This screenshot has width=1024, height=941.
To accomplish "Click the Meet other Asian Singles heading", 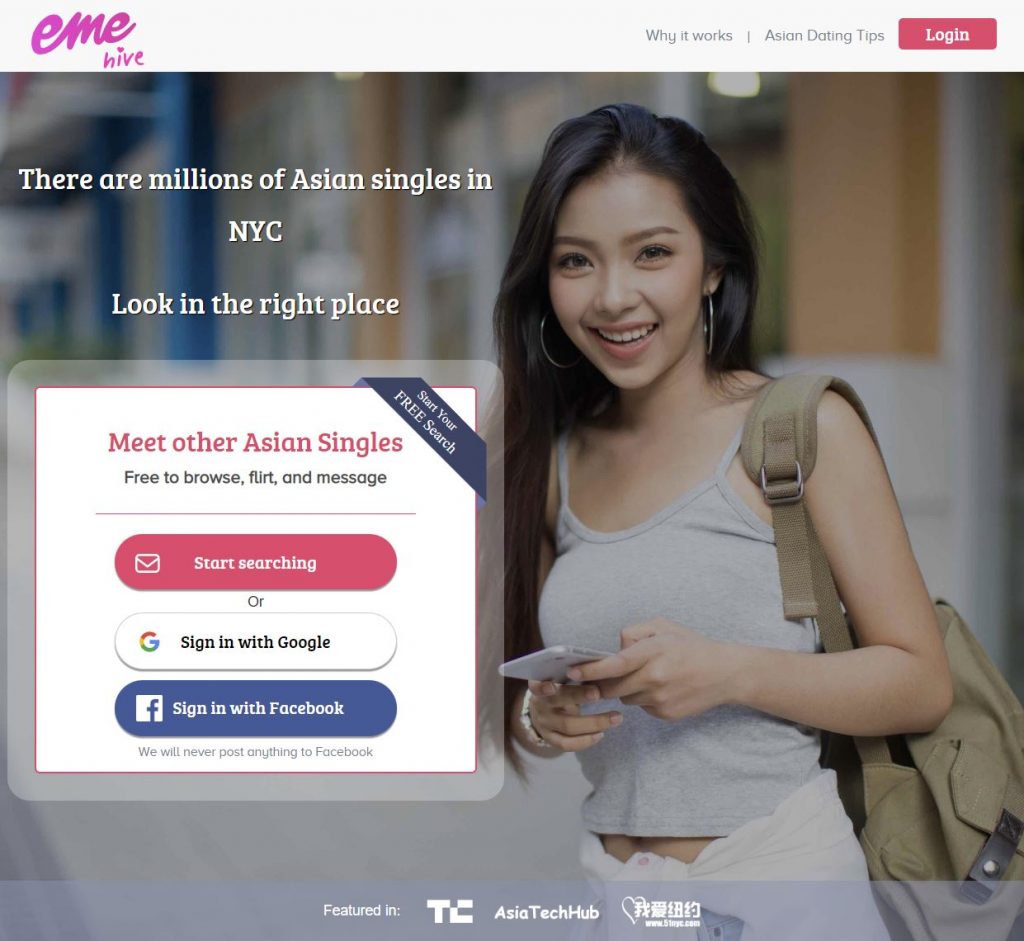I will point(255,442).
